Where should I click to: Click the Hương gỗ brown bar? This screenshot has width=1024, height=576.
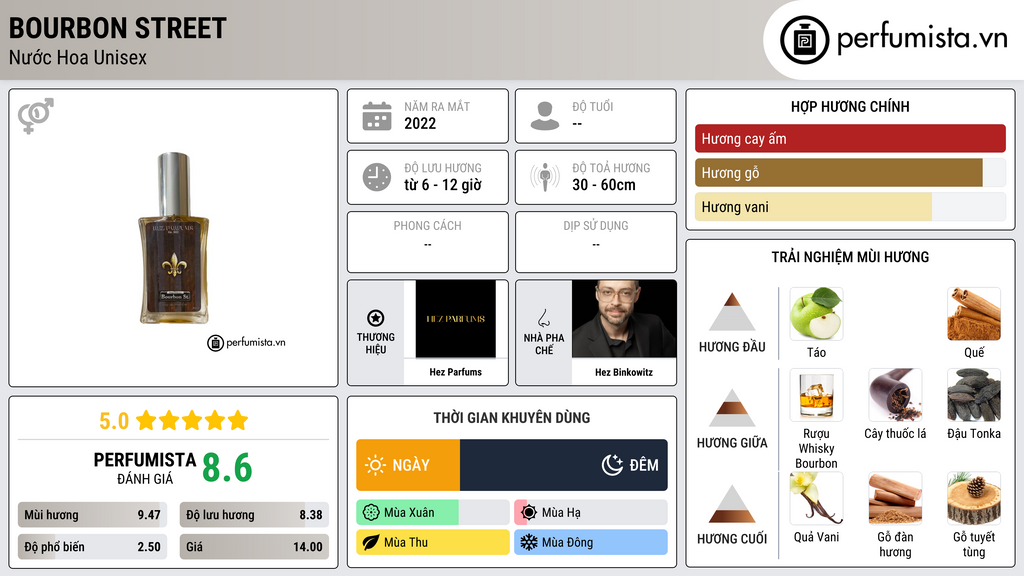pyautogui.click(x=839, y=172)
